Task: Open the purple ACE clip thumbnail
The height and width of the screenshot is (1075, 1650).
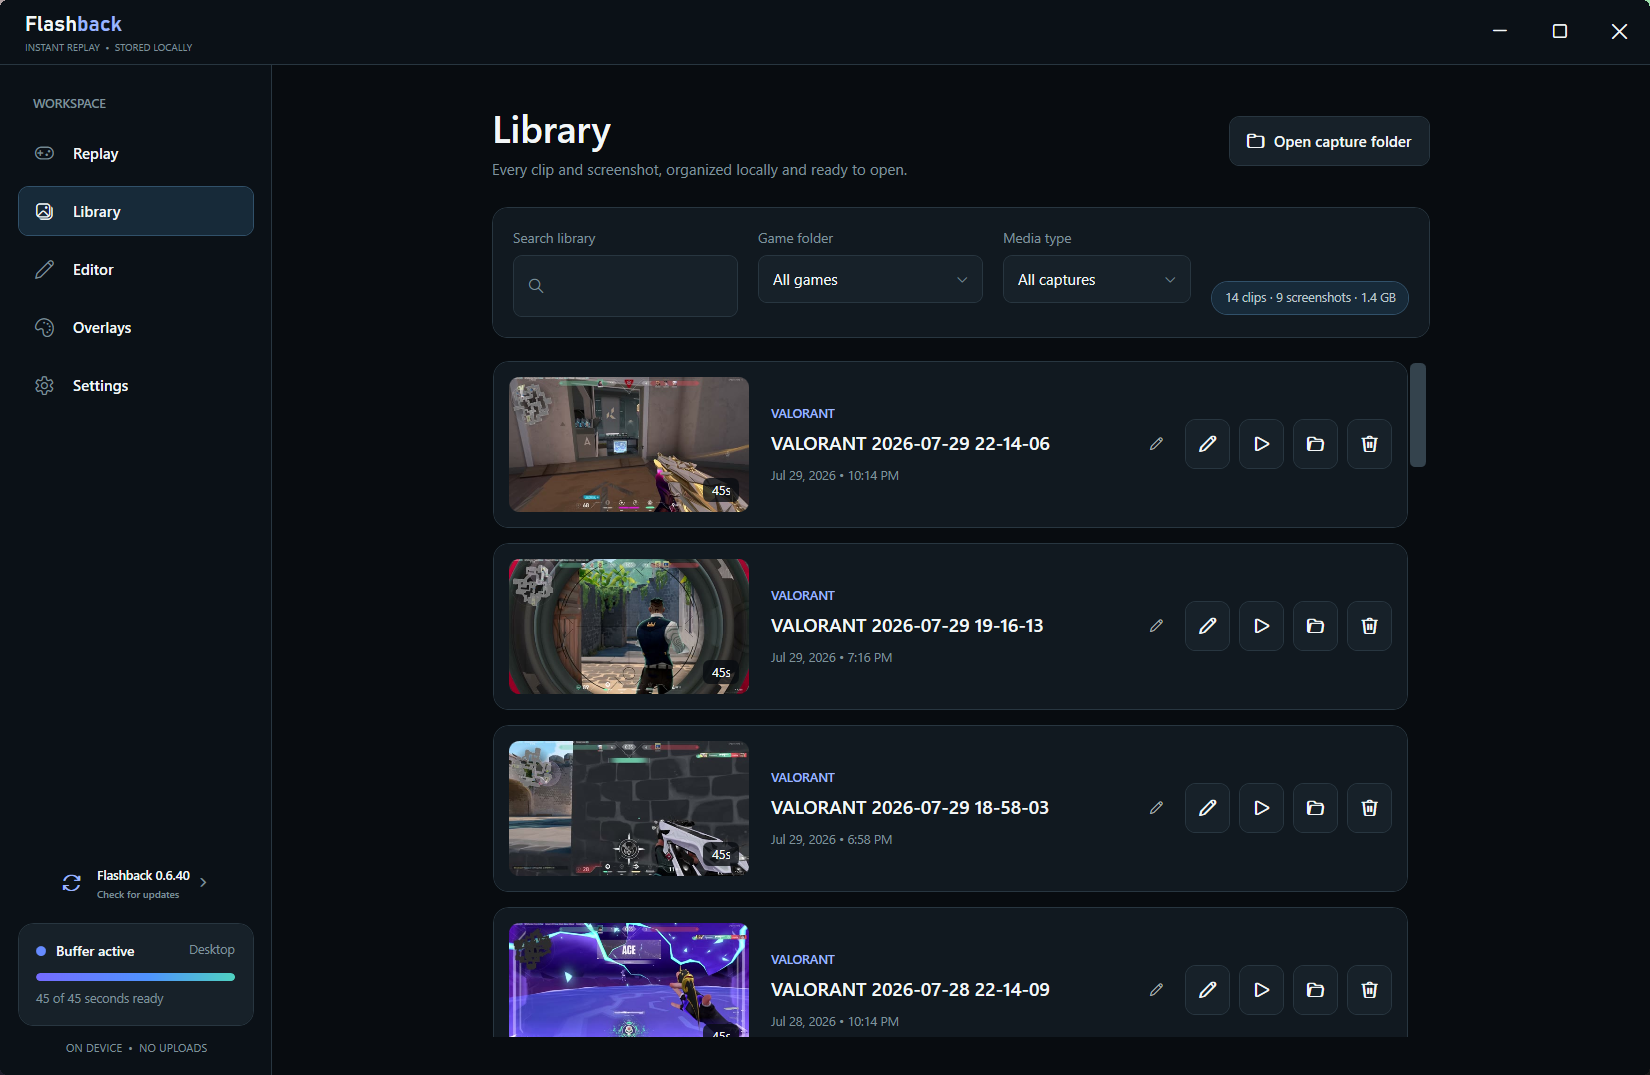Action: (629, 980)
